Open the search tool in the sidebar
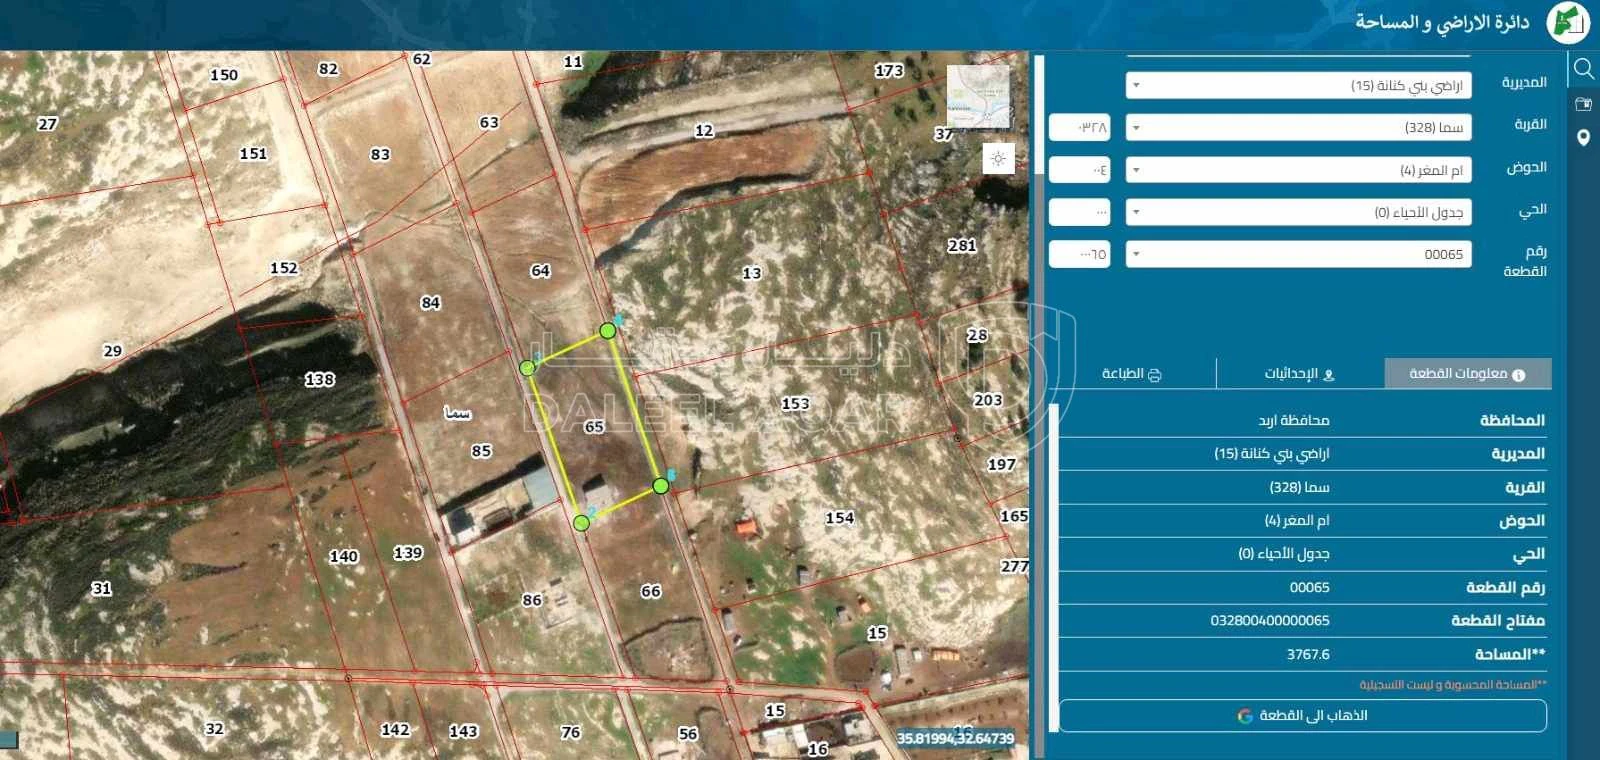 (1584, 68)
